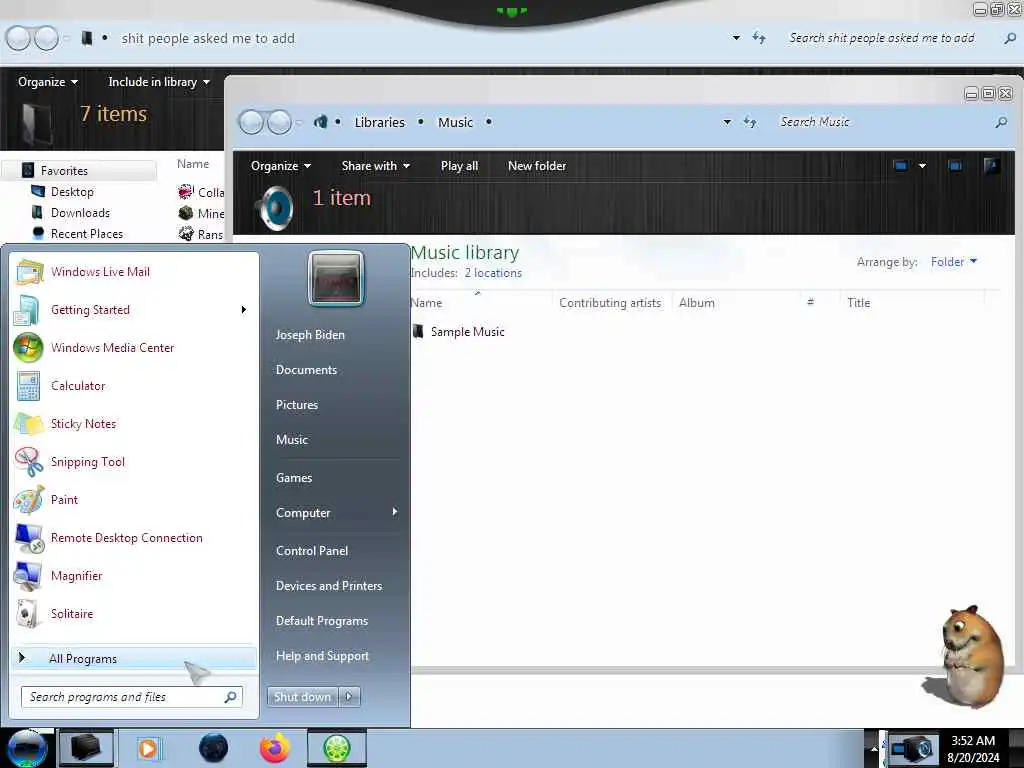Click the search magnifier in back window
The width and height of the screenshot is (1024, 768).
[1010, 39]
